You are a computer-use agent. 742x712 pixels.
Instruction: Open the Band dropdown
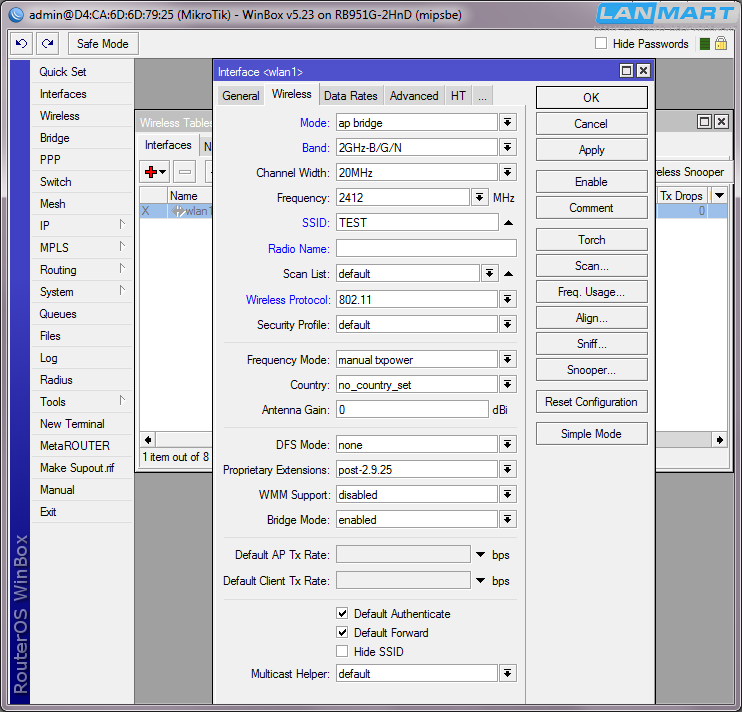click(x=507, y=148)
